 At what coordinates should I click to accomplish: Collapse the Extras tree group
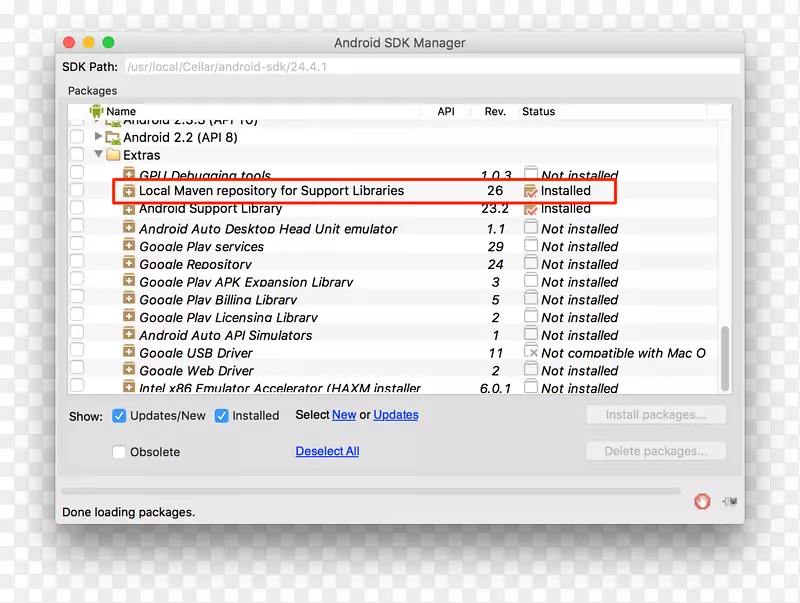(x=98, y=155)
